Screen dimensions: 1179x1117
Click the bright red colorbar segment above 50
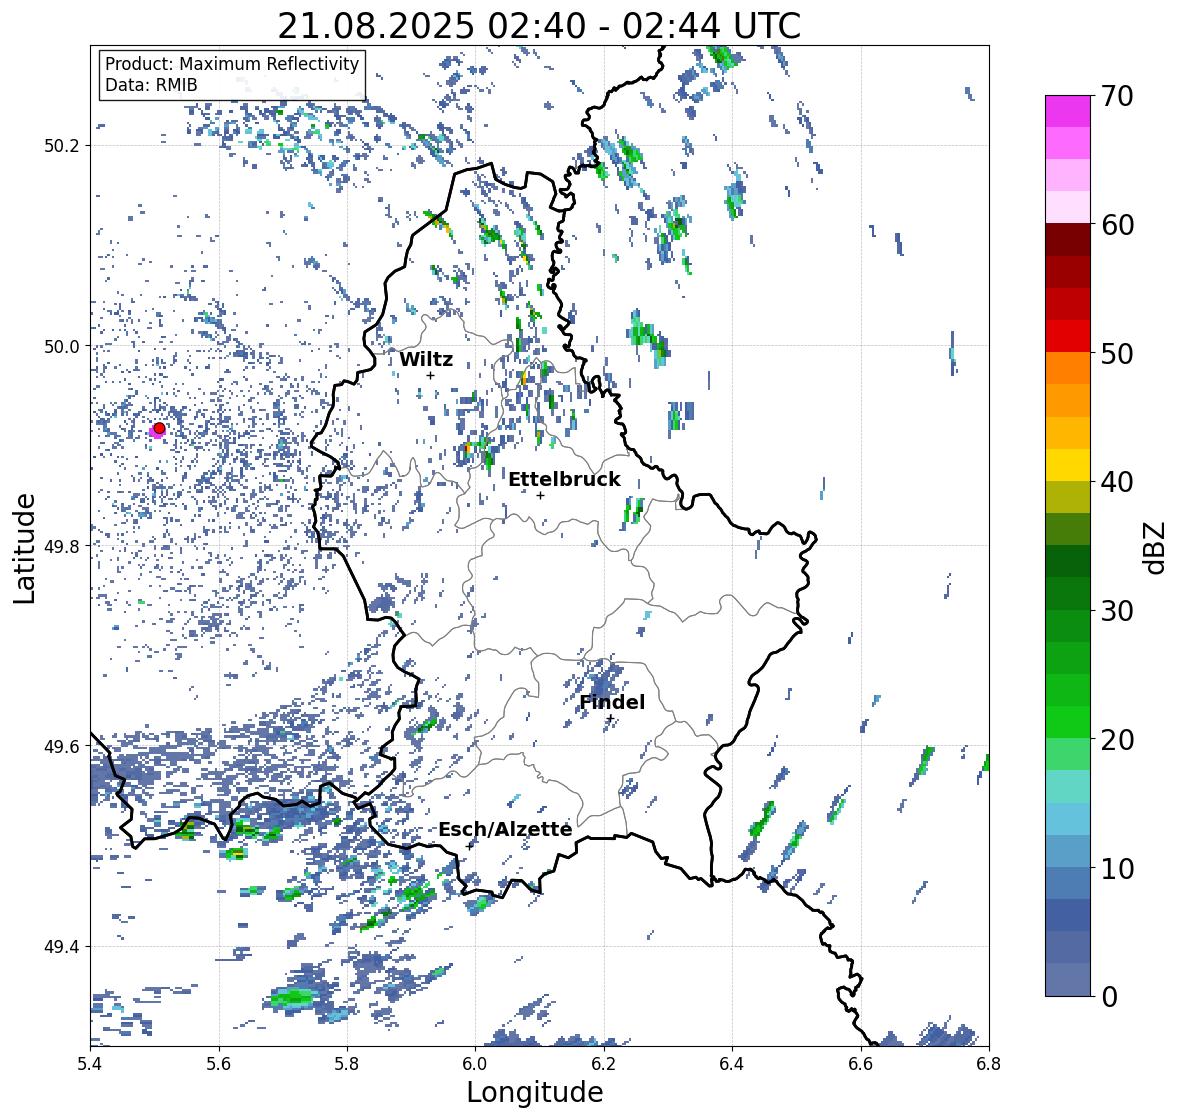[x=1068, y=336]
